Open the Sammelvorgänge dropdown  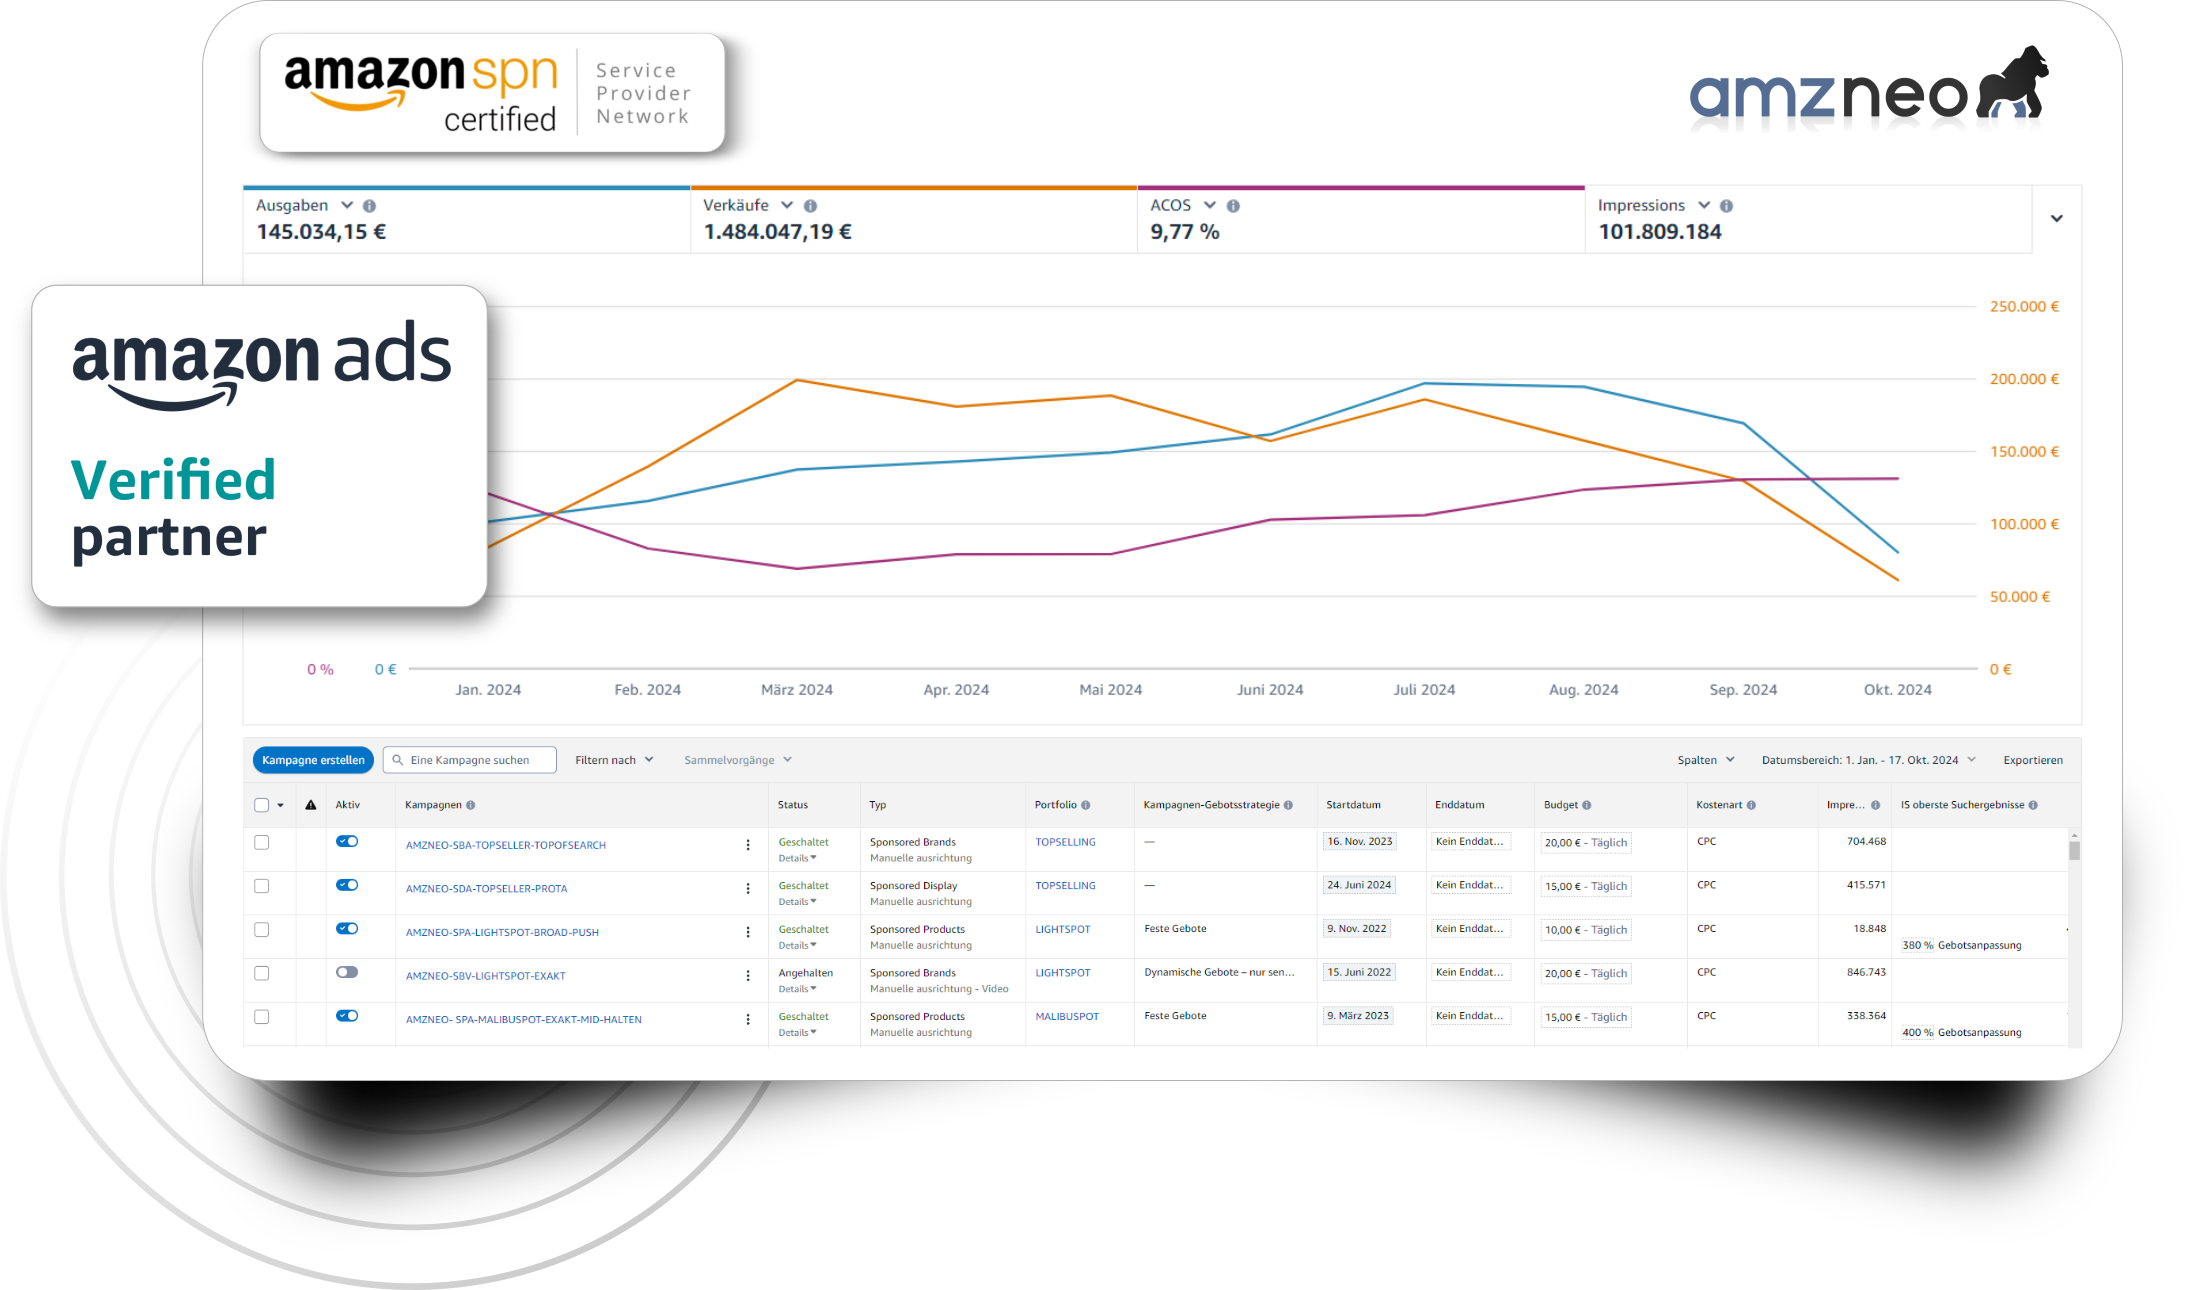coord(738,760)
